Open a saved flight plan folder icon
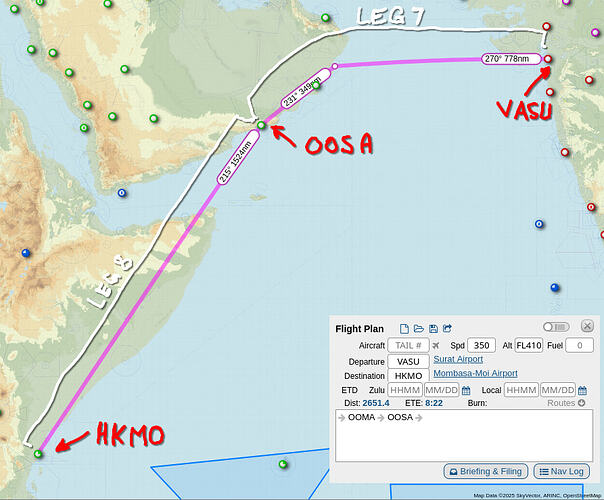604x500 pixels. point(419,328)
